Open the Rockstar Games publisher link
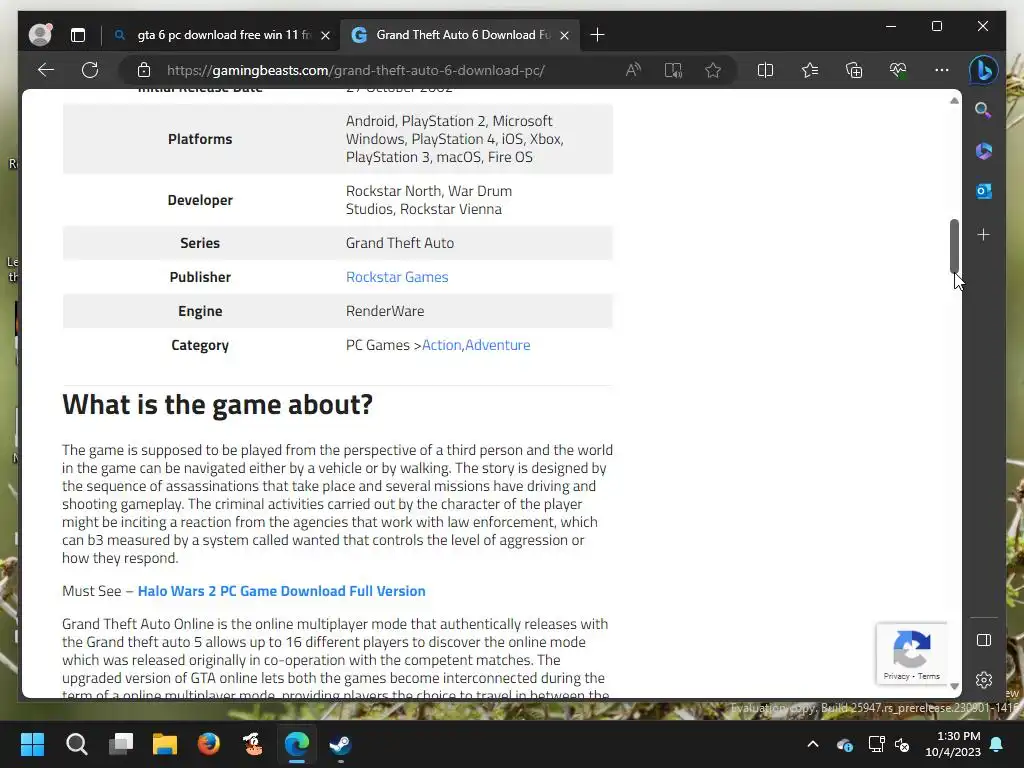This screenshot has height=768, width=1024. coord(397,277)
